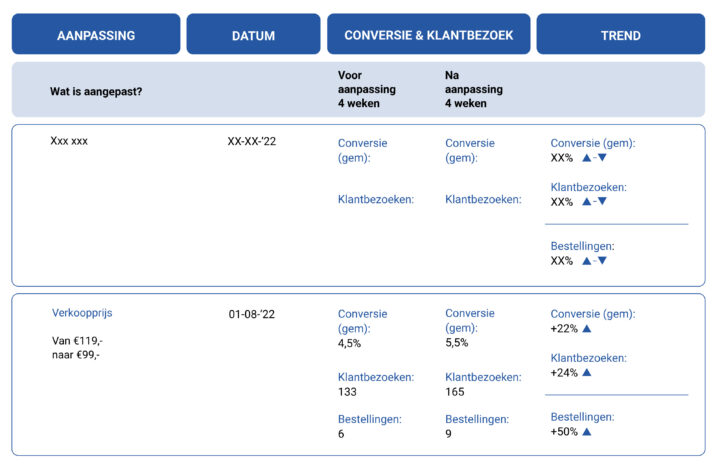
Task: Click down triangle in template Klantbezoeken trend
Action: point(602,201)
